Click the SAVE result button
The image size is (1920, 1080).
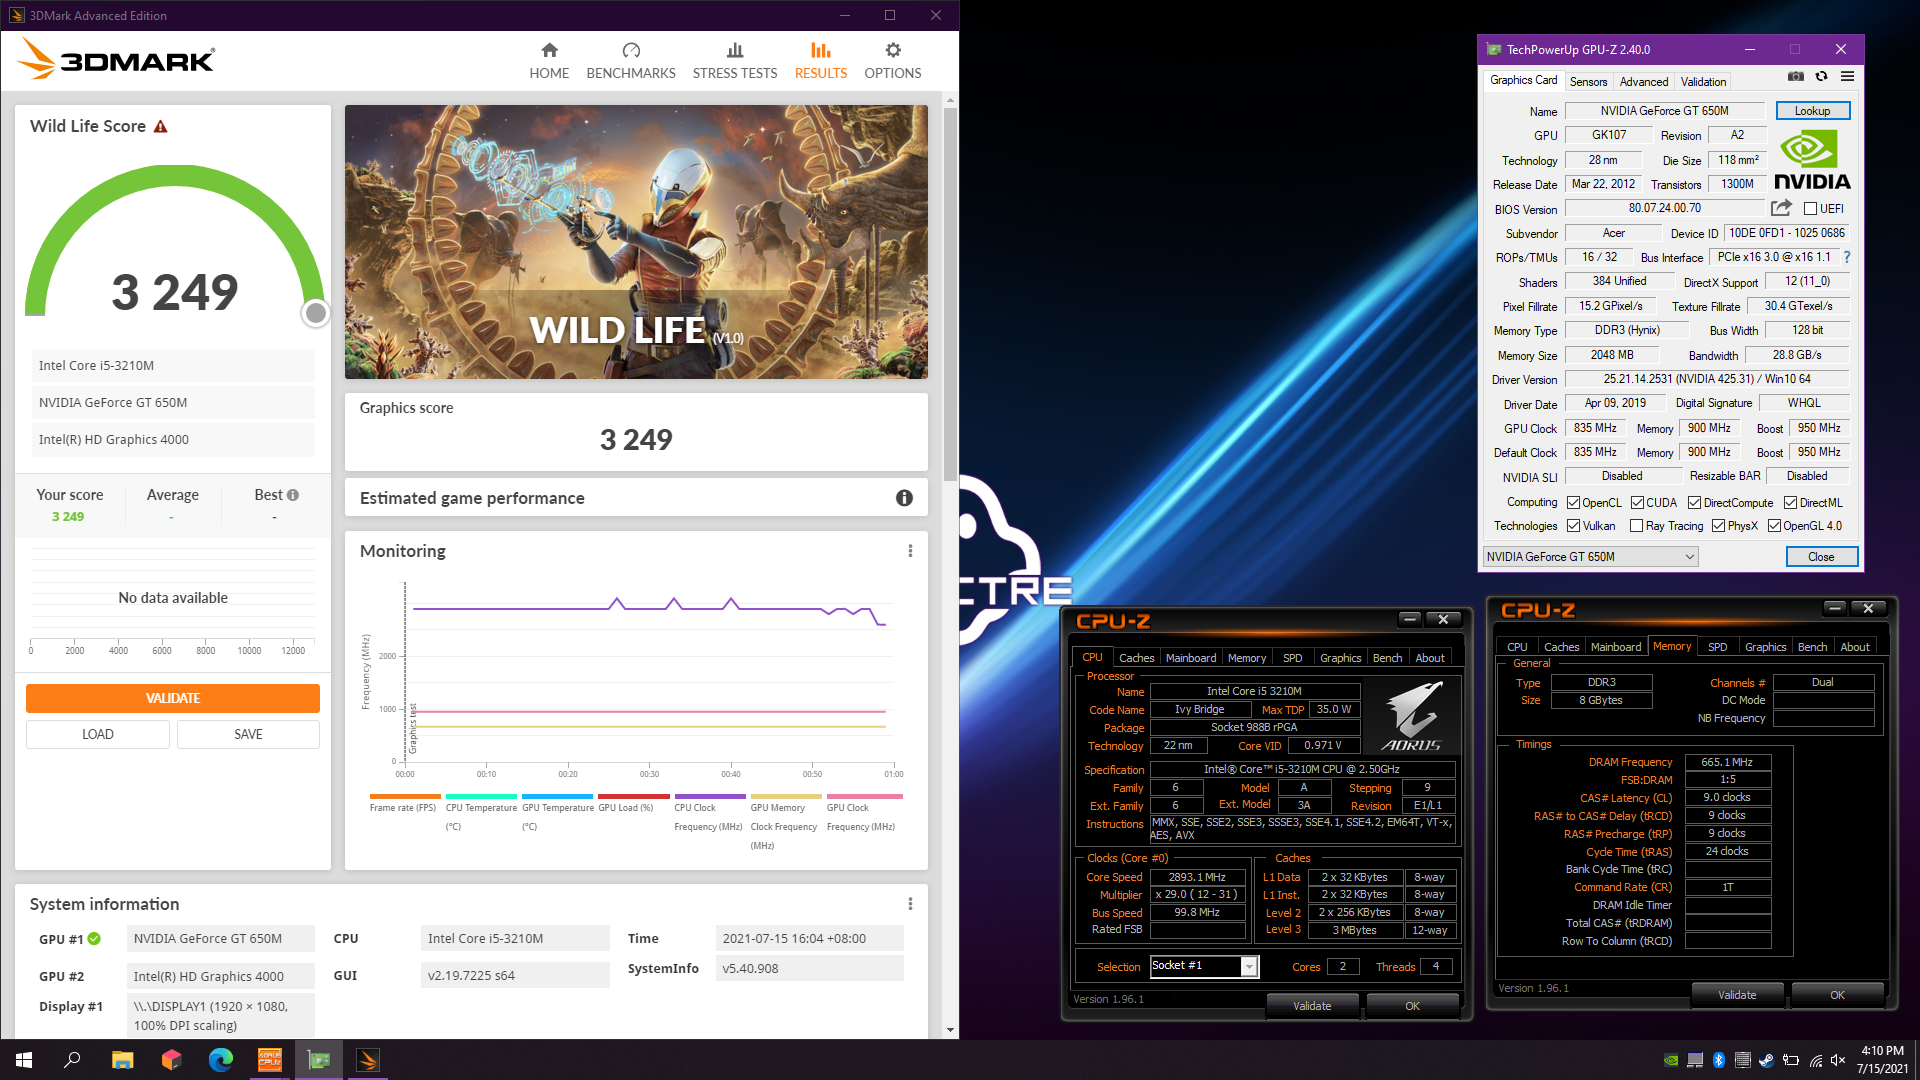point(248,734)
